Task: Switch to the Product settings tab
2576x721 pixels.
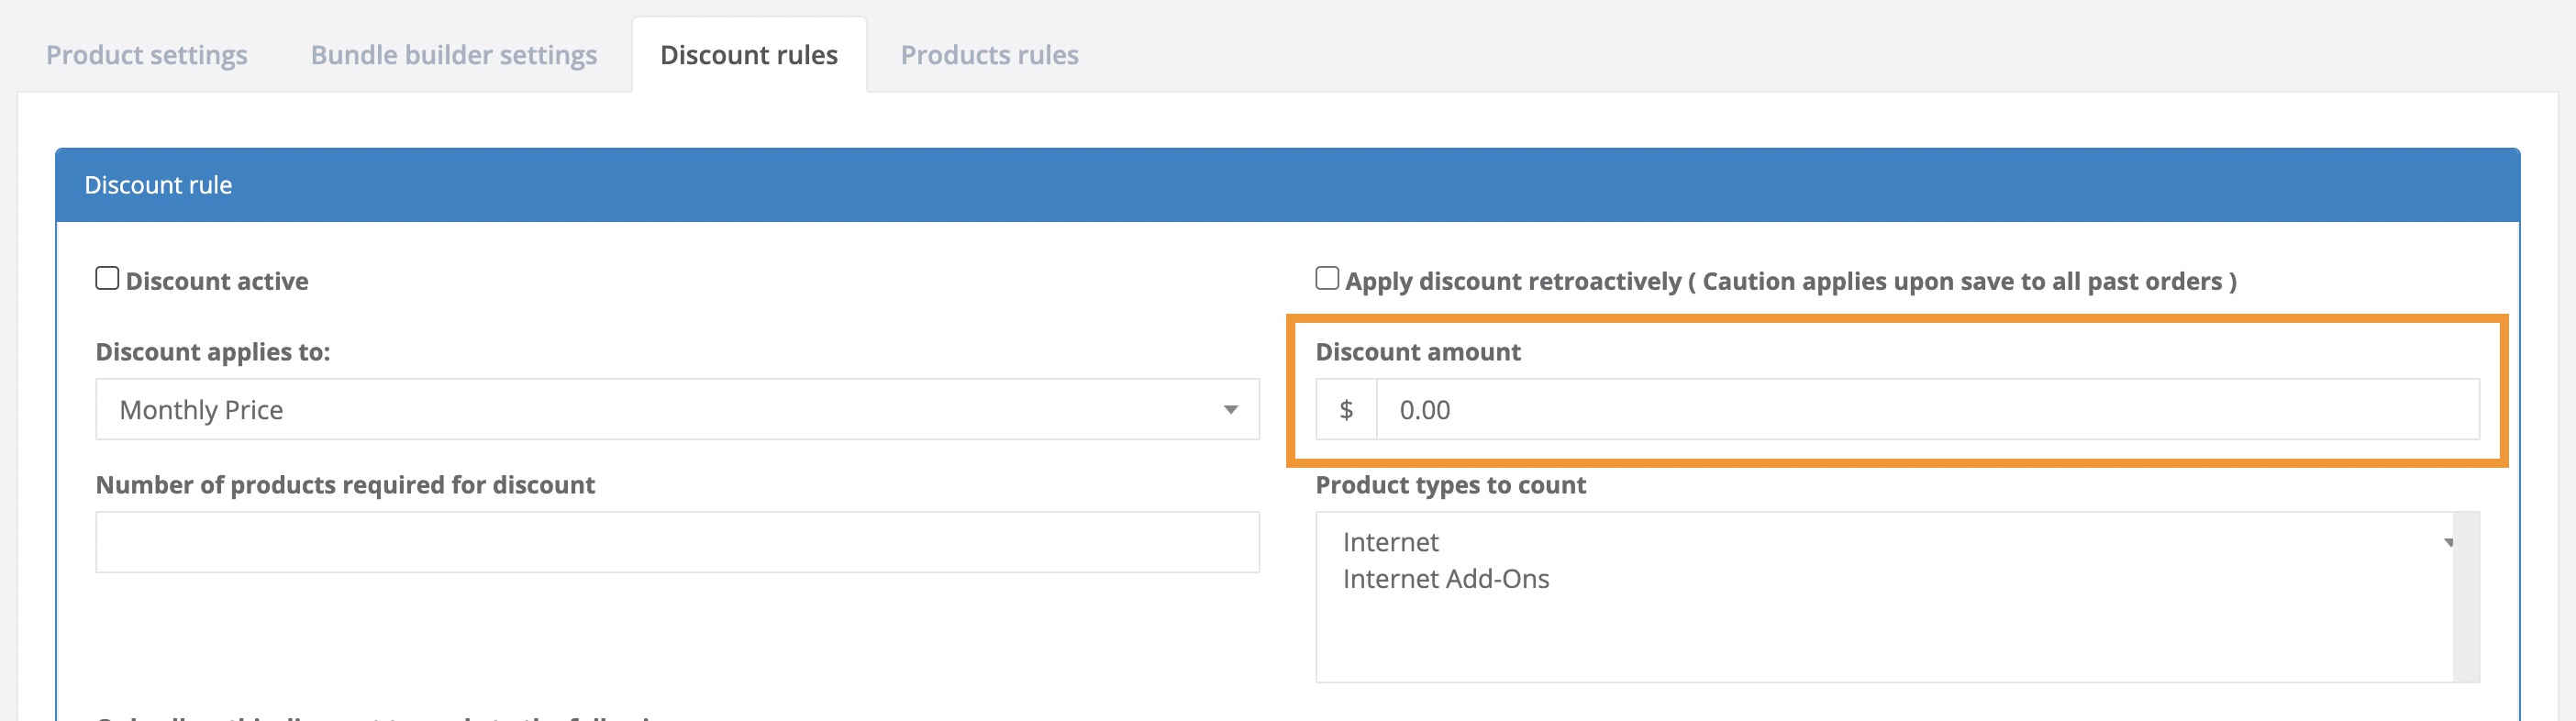Action: coord(147,55)
